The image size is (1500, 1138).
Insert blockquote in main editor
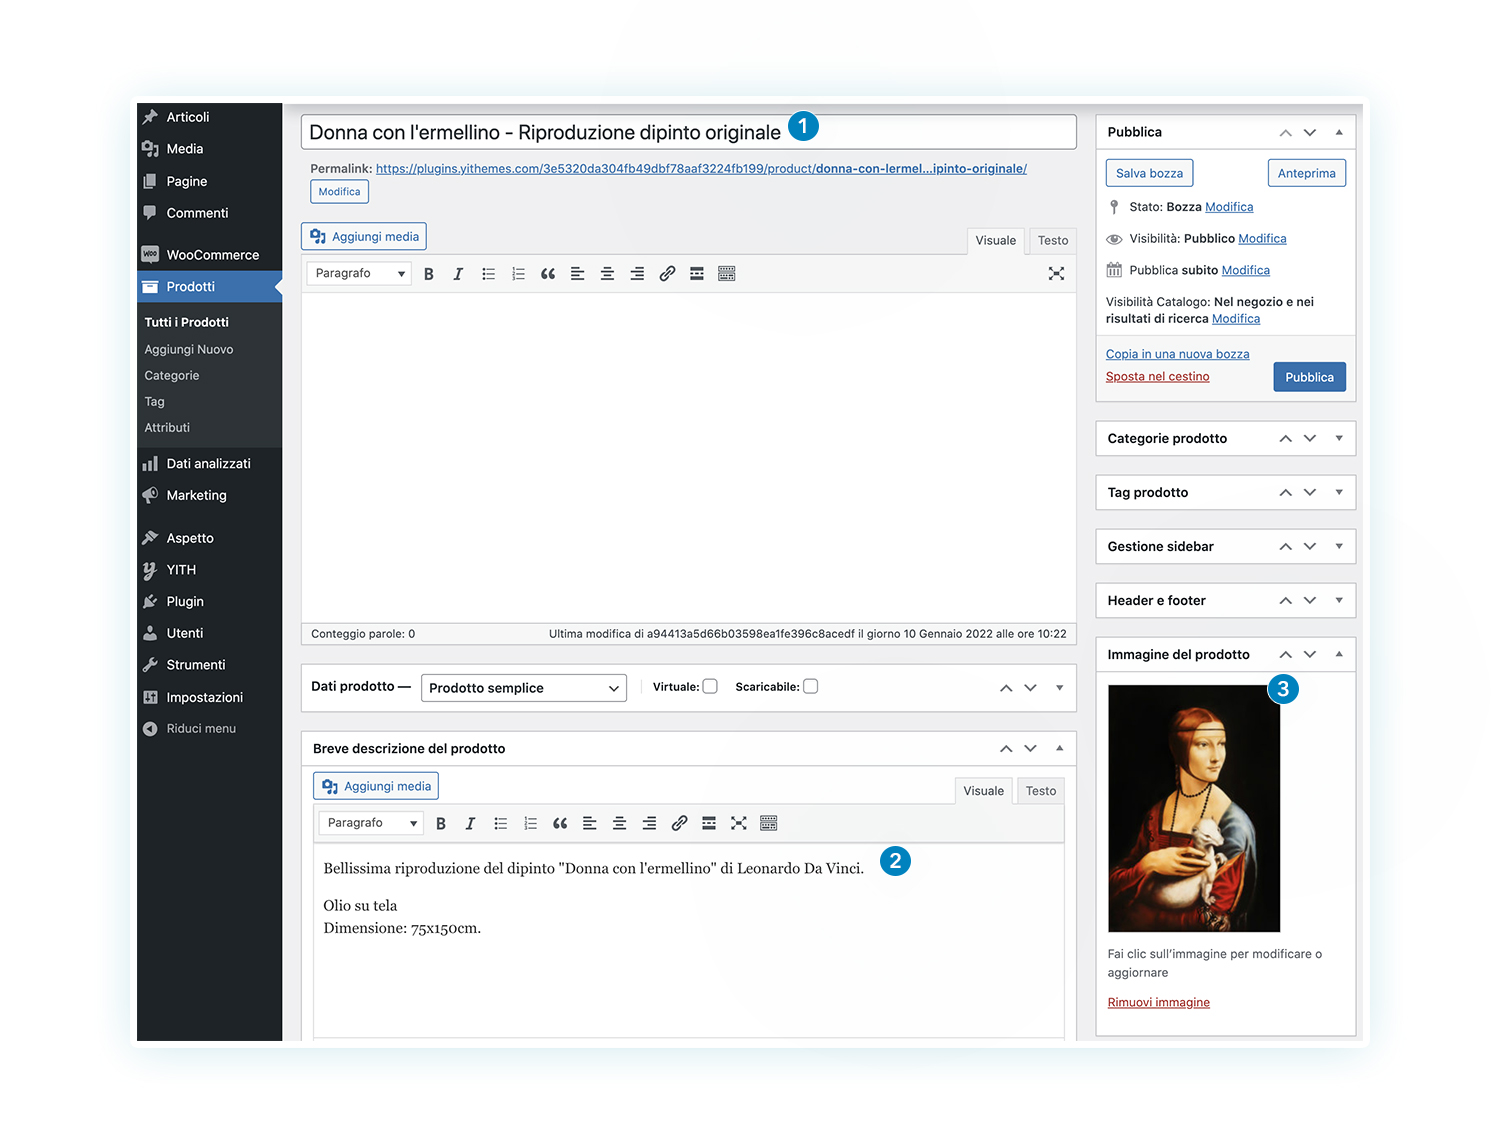[548, 274]
